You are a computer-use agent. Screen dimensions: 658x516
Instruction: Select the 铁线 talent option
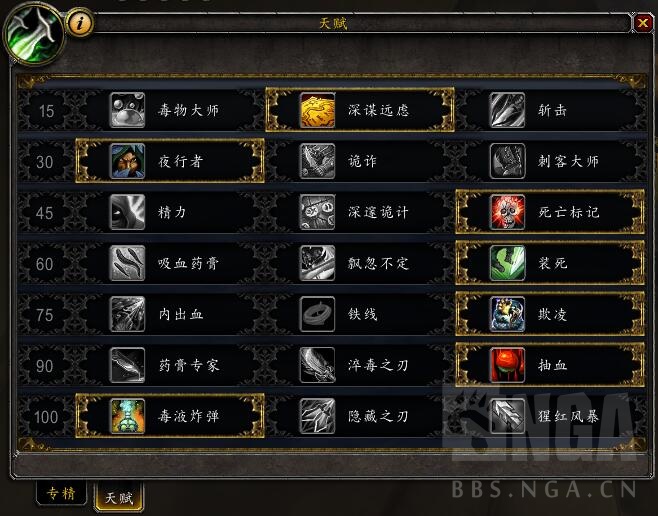pos(360,314)
